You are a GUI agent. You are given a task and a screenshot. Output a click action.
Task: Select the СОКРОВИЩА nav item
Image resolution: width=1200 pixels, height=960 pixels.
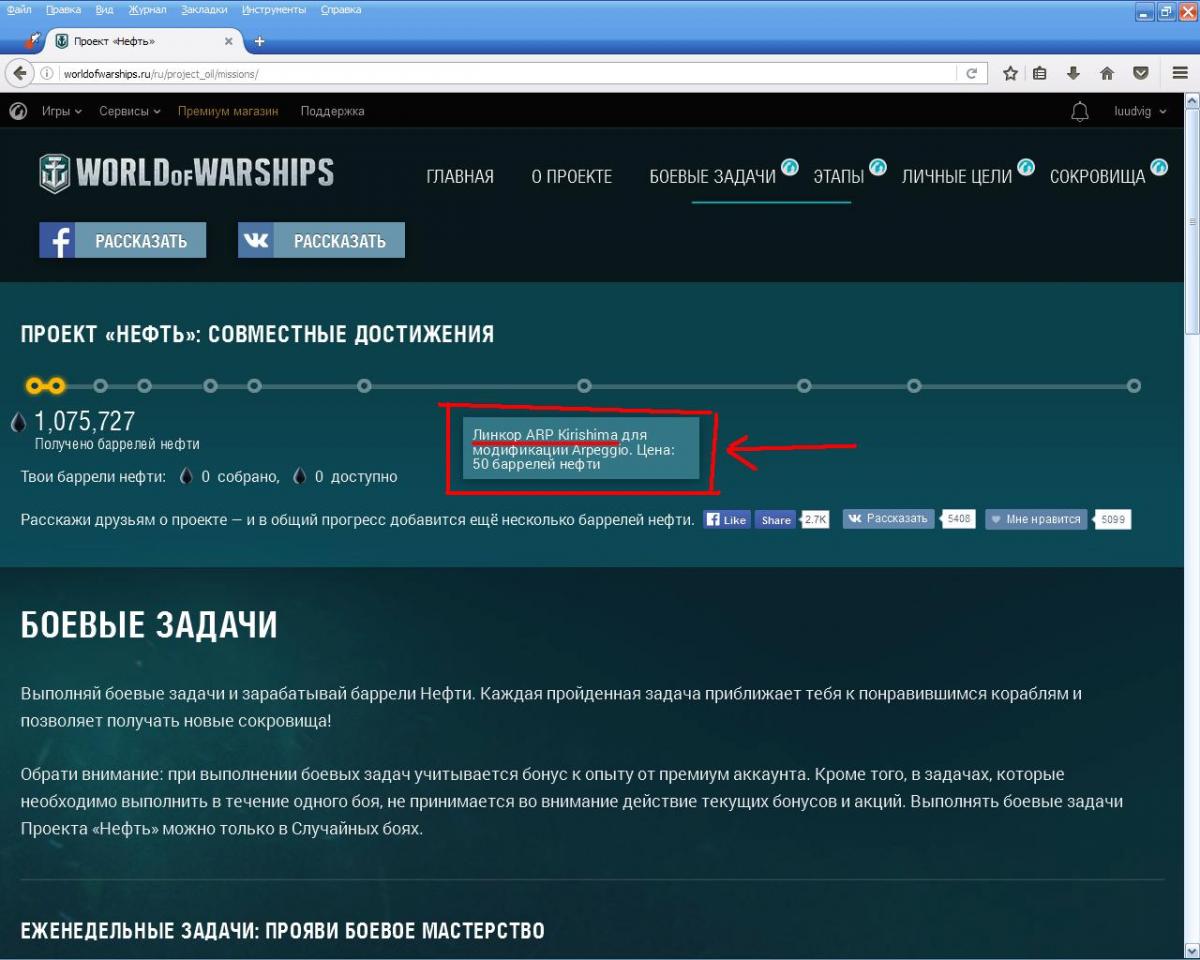click(1097, 177)
